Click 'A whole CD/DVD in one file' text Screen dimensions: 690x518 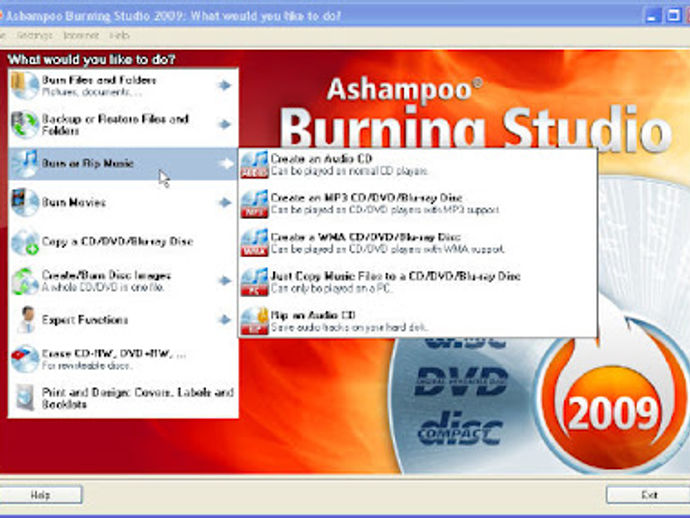[x=103, y=287]
